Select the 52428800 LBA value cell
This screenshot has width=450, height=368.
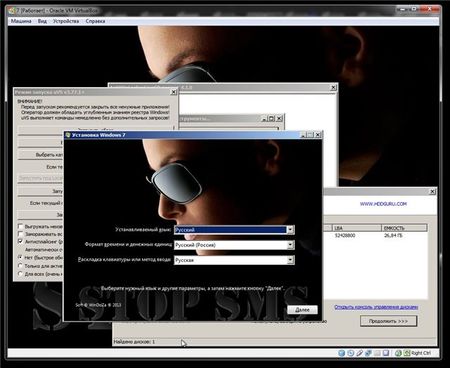345,235
